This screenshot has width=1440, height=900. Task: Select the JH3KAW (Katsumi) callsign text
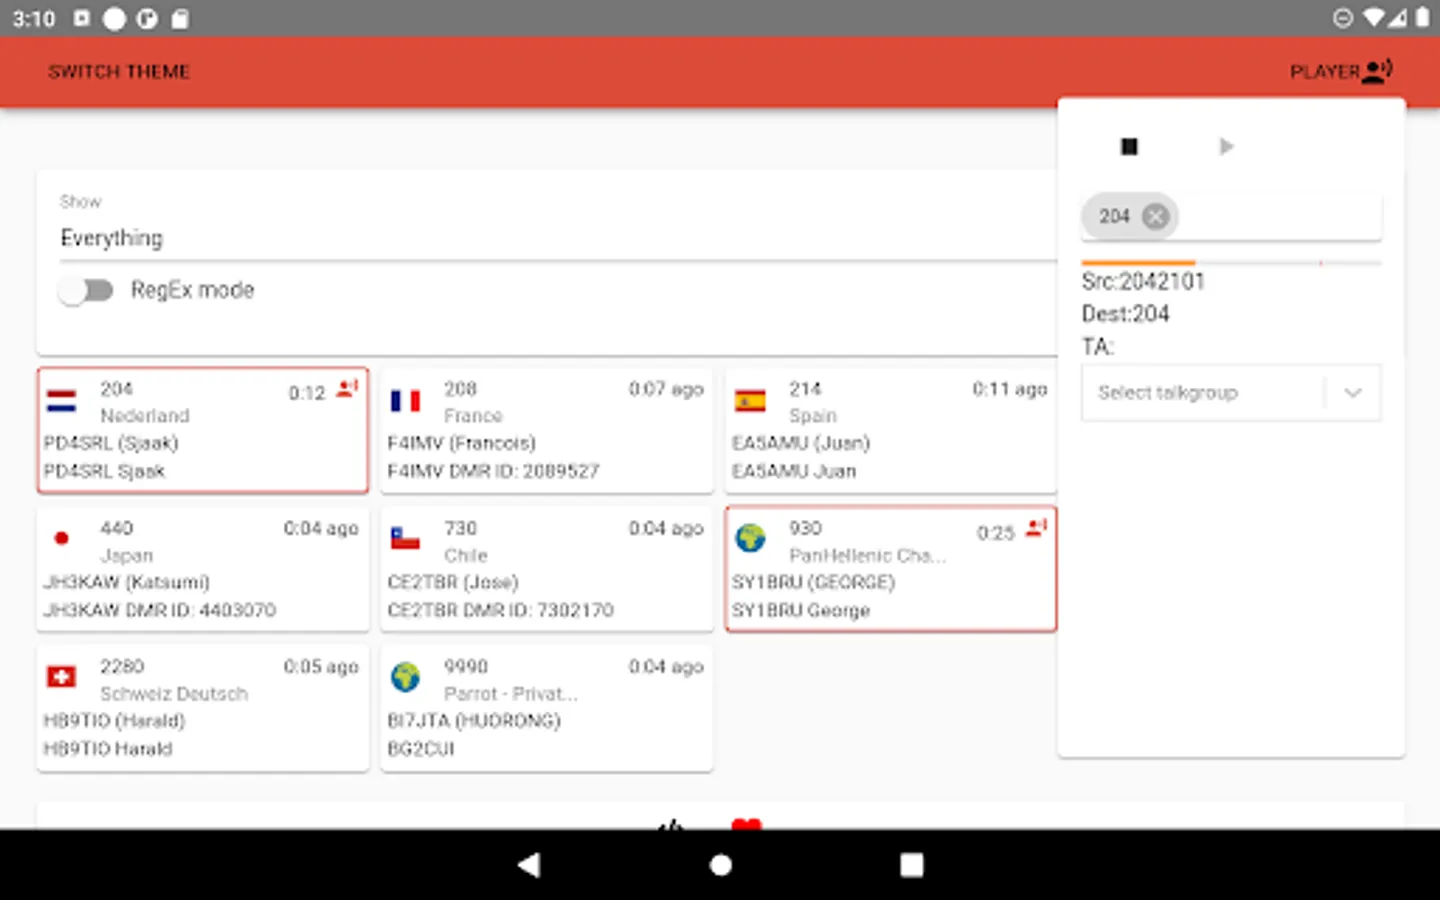126,582
